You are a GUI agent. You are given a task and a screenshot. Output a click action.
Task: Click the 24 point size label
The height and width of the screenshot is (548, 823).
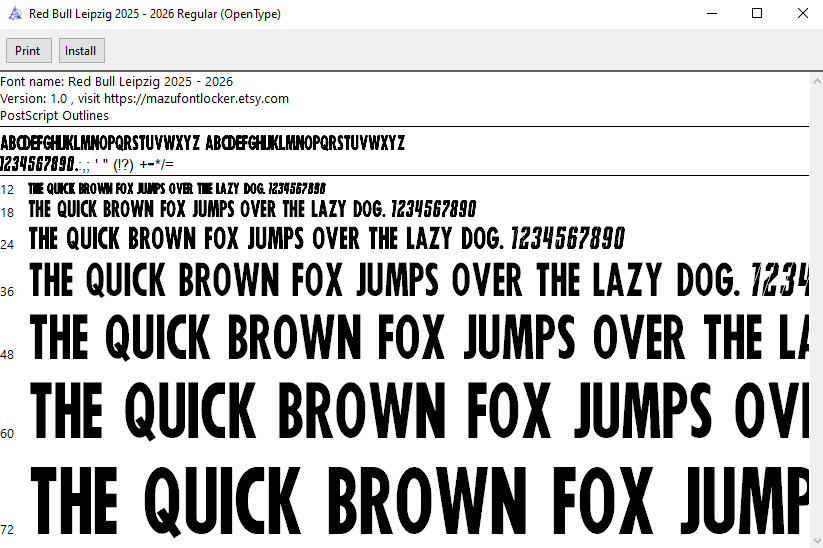(7, 244)
